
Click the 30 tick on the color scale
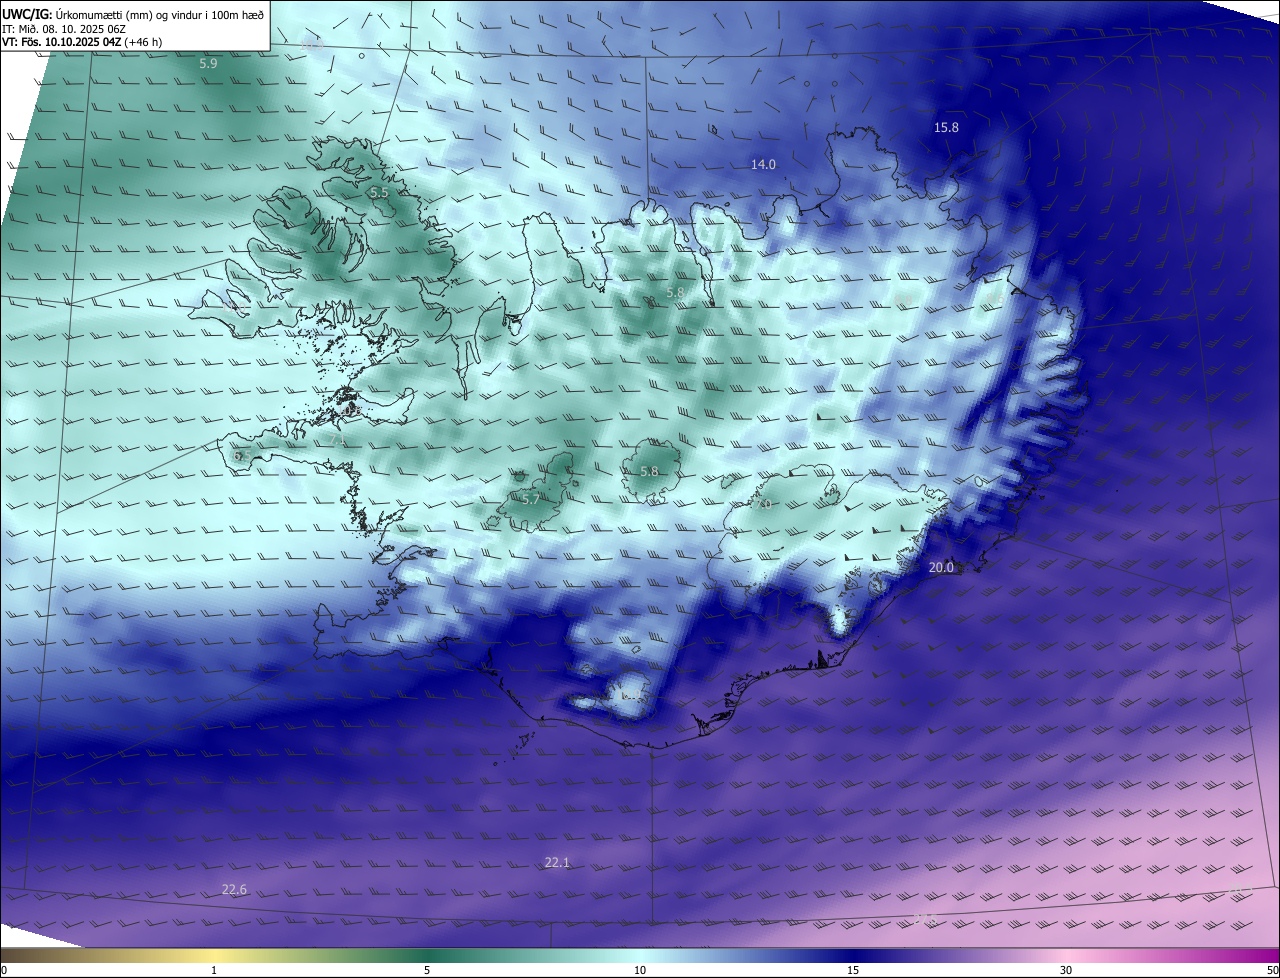coord(1066,970)
